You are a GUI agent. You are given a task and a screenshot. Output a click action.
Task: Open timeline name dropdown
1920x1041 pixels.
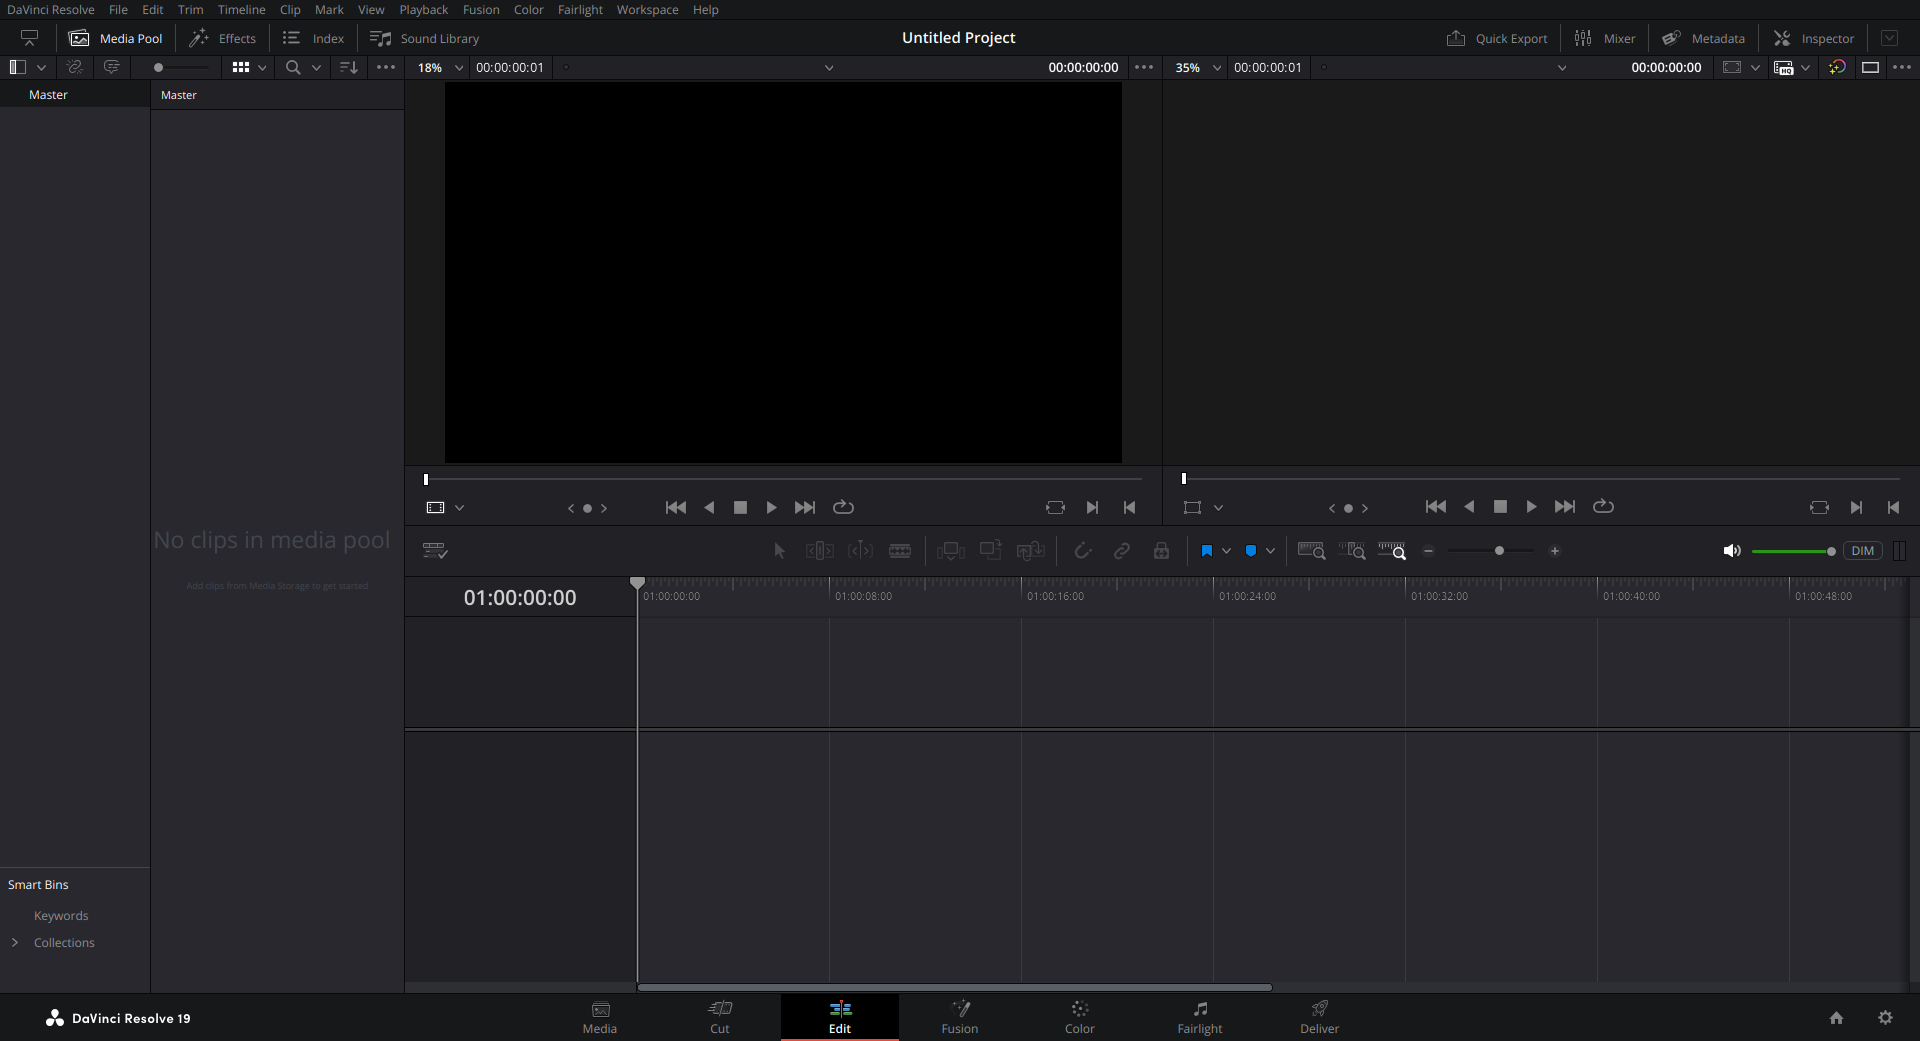pos(1562,67)
